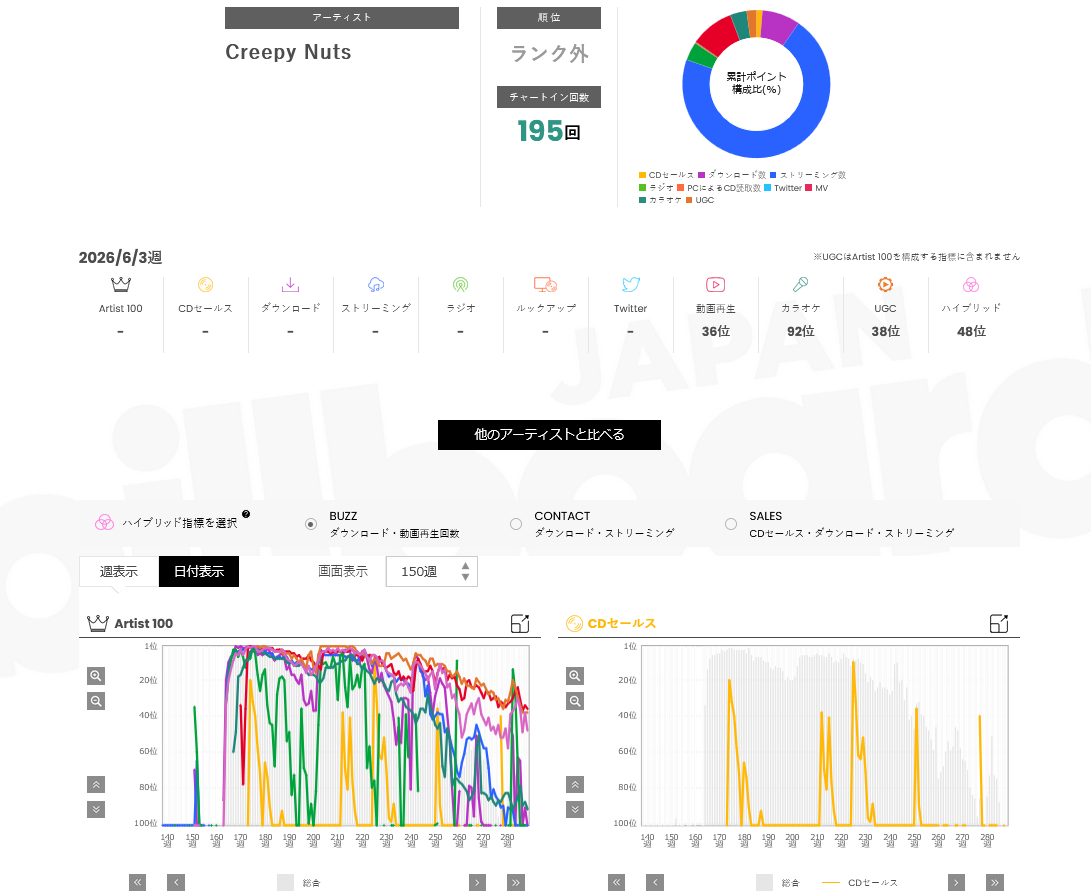This screenshot has width=1091, height=892.
Task: Click the 動画再生 video play icon
Action: pyautogui.click(x=715, y=285)
